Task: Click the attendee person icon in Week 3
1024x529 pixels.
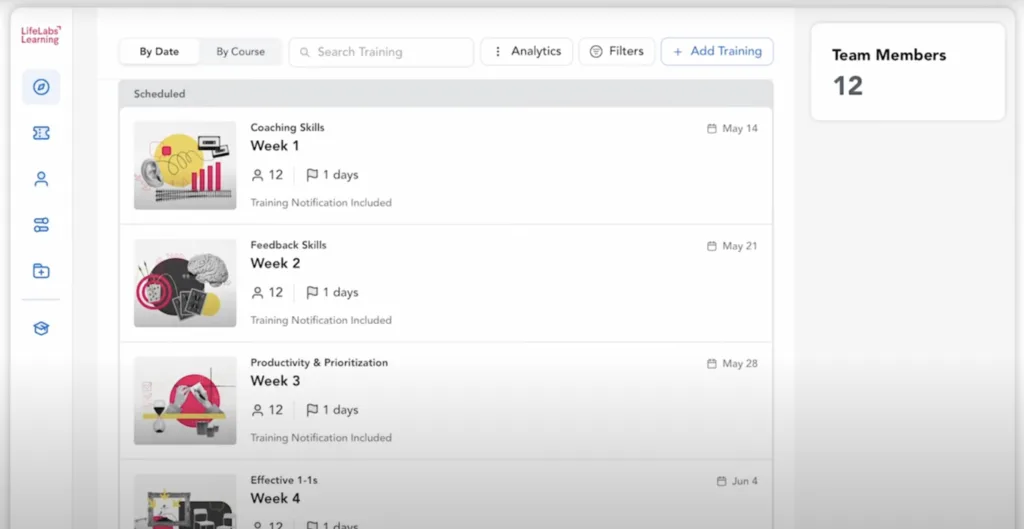Action: [x=257, y=410]
